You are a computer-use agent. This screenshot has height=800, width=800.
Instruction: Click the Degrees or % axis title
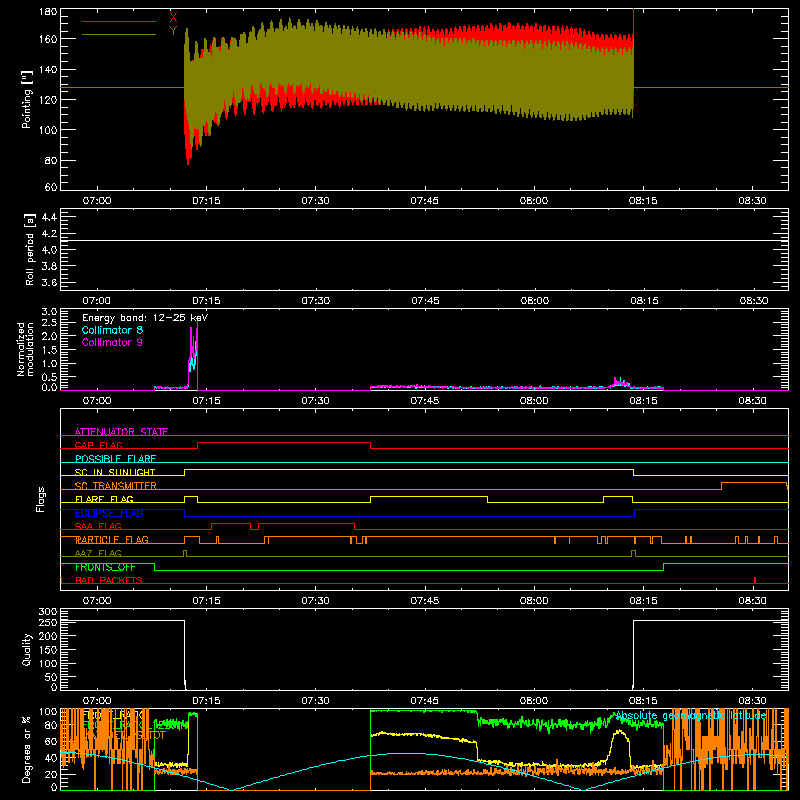coord(27,749)
